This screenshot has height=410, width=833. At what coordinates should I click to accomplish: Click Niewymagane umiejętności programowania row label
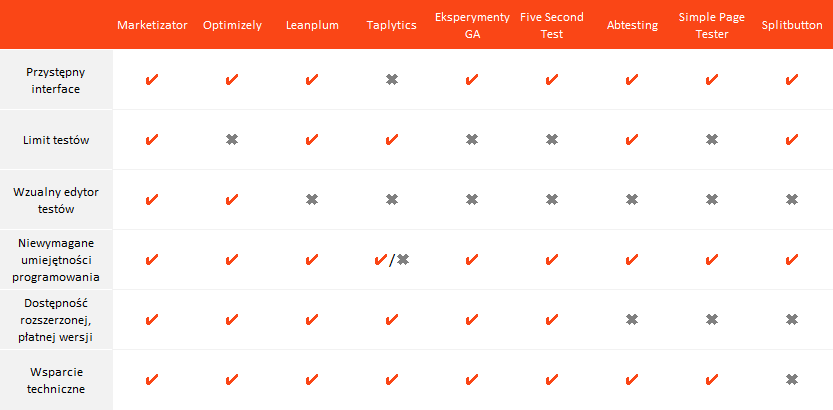coord(56,260)
